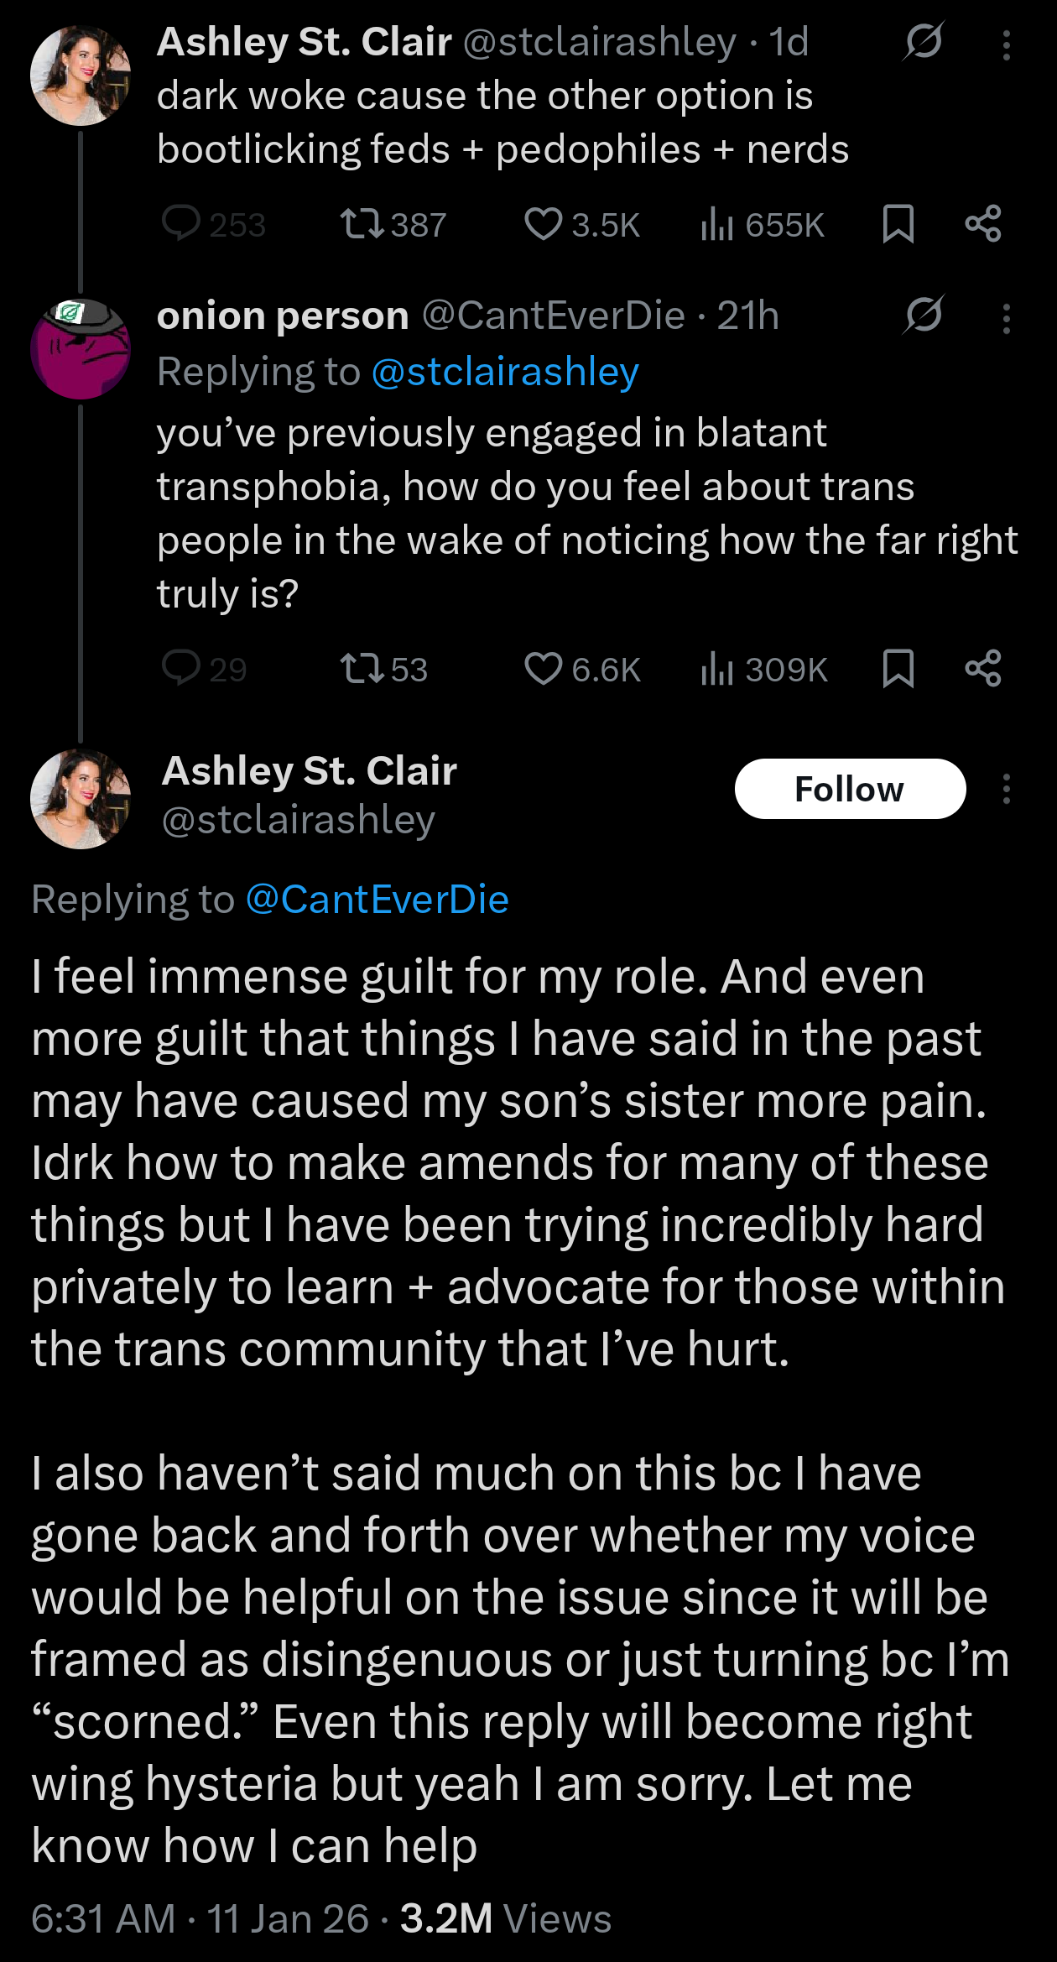View analytics showing 309K views

click(x=765, y=668)
